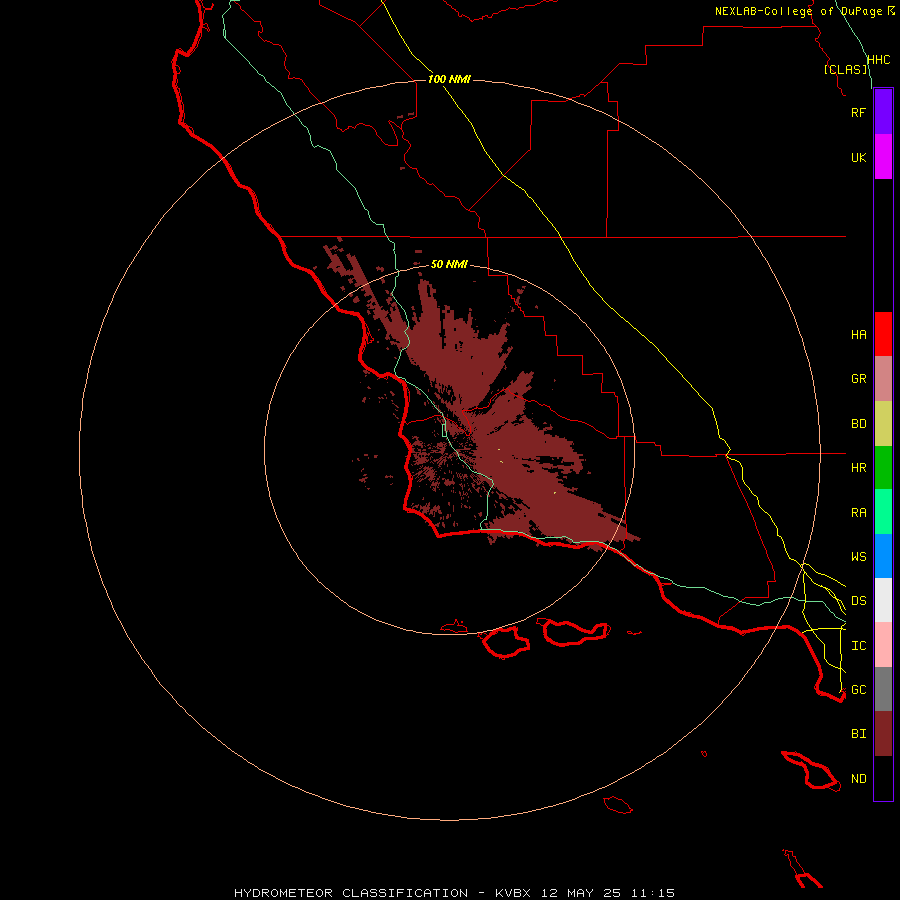Click the NEXLAB-College of DuPage text
The image size is (900, 900).
(798, 11)
